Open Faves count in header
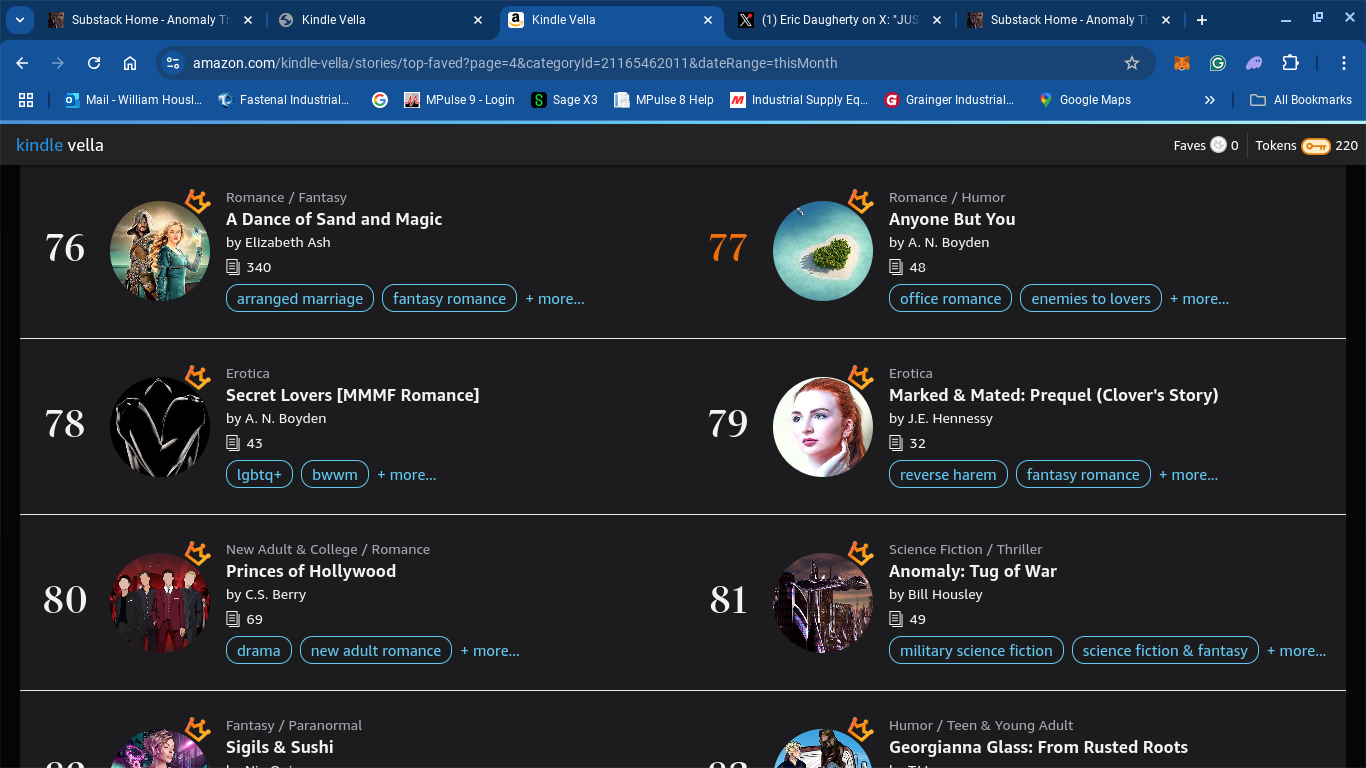Image resolution: width=1366 pixels, height=768 pixels. click(x=1206, y=145)
